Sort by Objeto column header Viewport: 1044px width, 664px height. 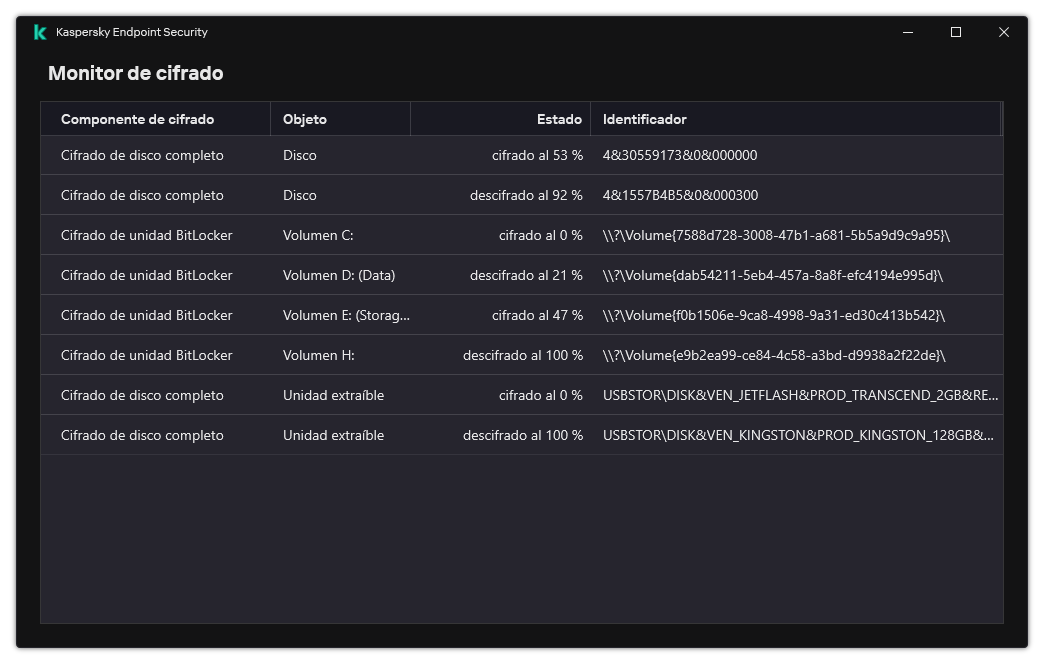(x=305, y=119)
